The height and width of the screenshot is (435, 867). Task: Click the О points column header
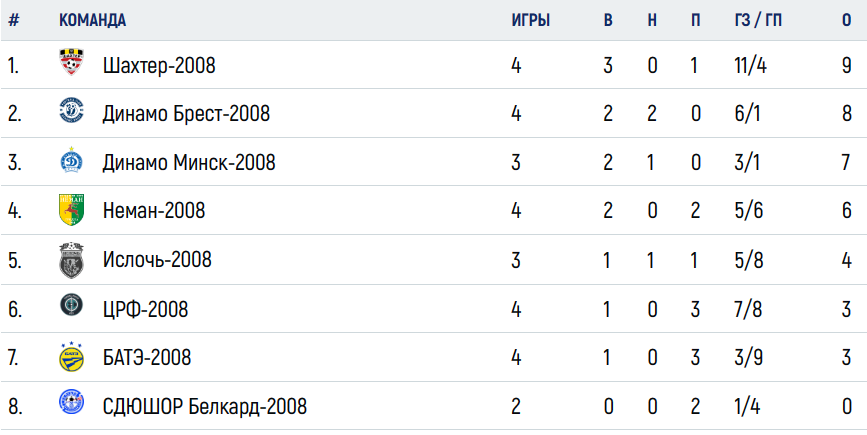point(847,20)
